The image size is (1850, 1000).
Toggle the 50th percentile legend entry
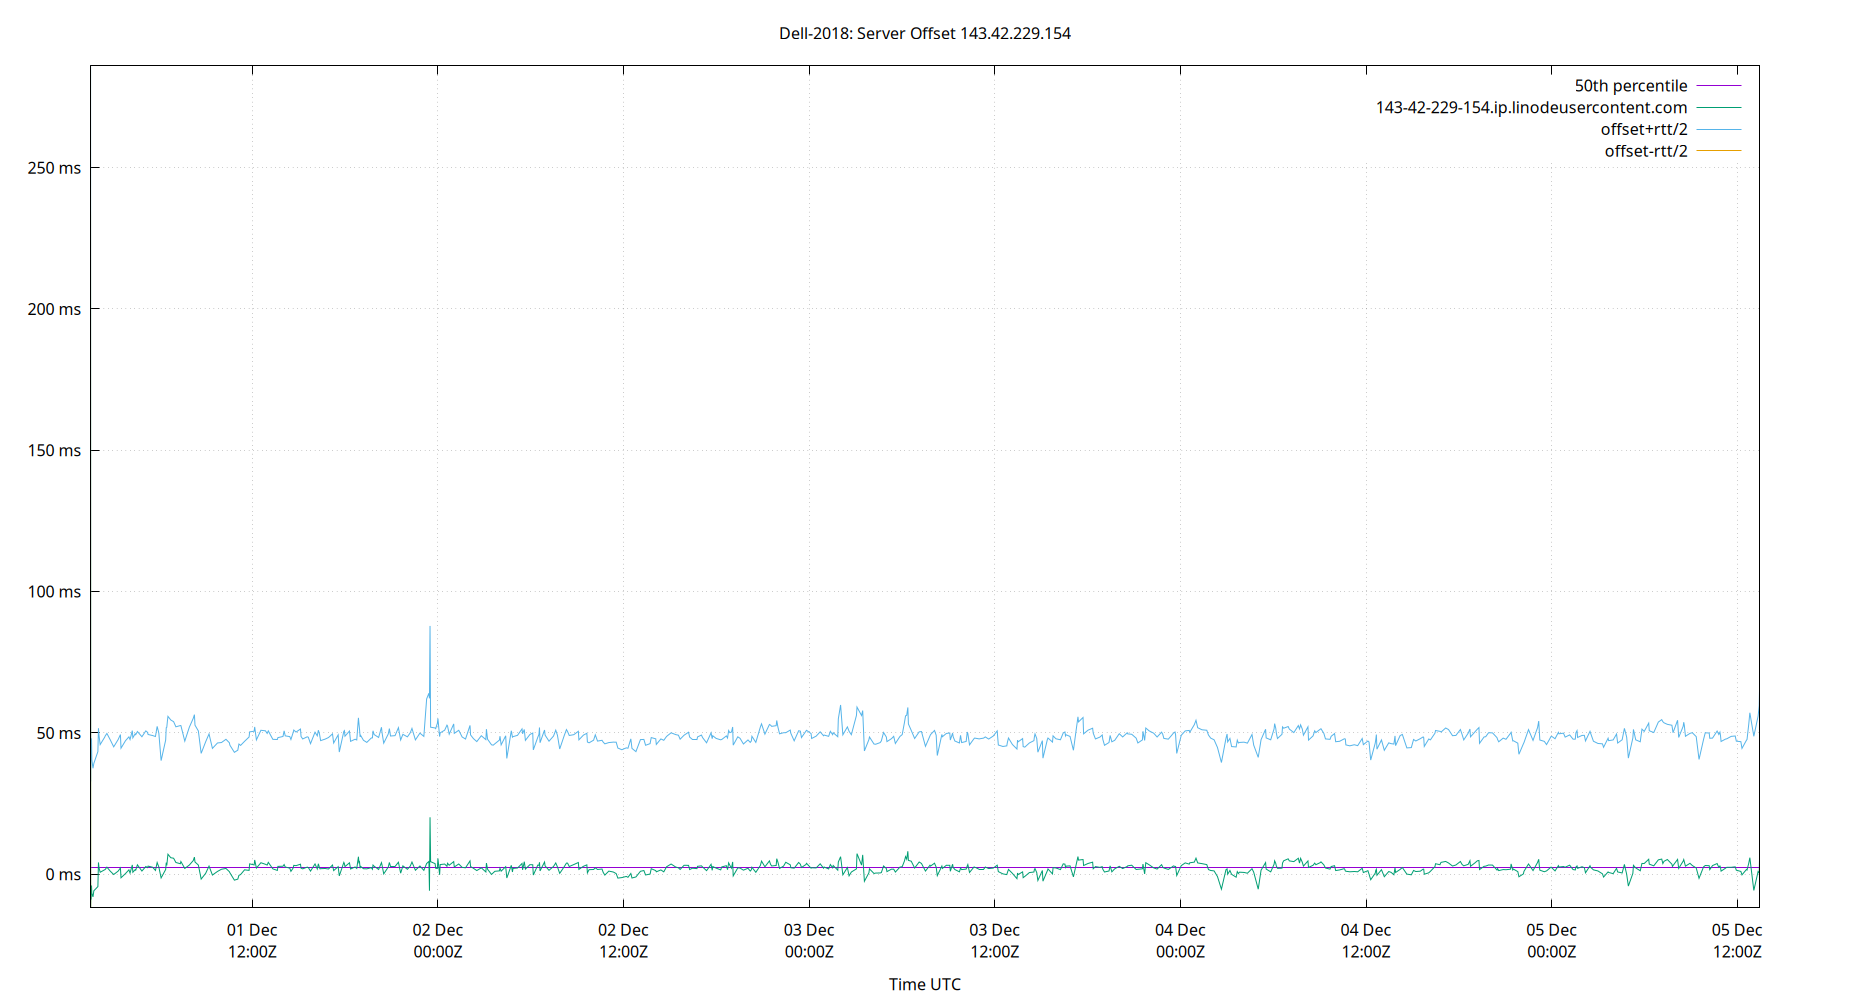1630,85
